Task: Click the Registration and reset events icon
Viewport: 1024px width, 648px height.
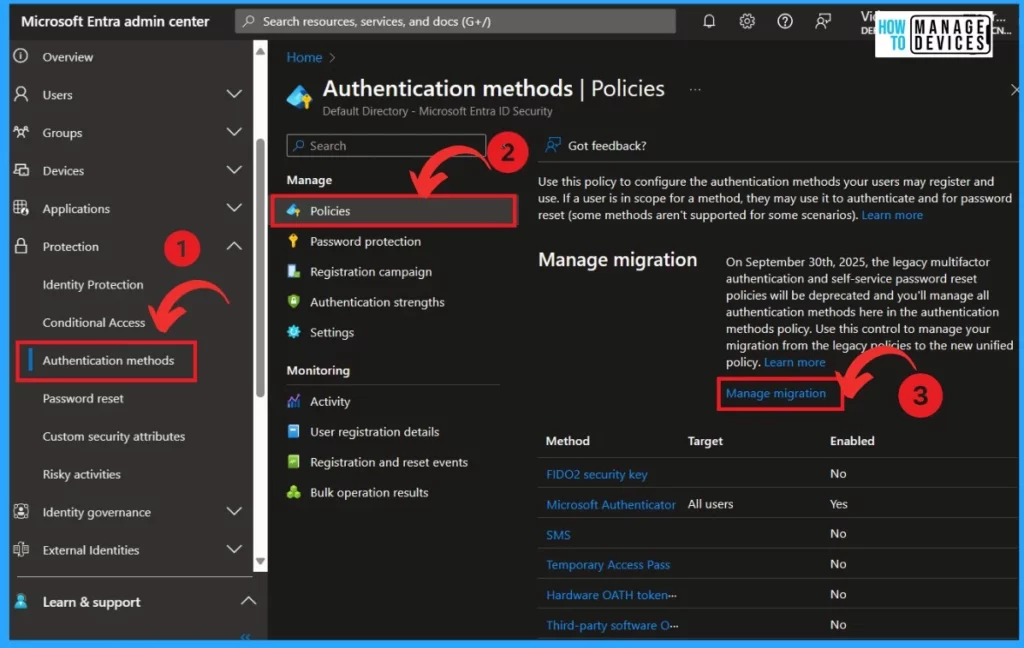Action: pos(294,462)
